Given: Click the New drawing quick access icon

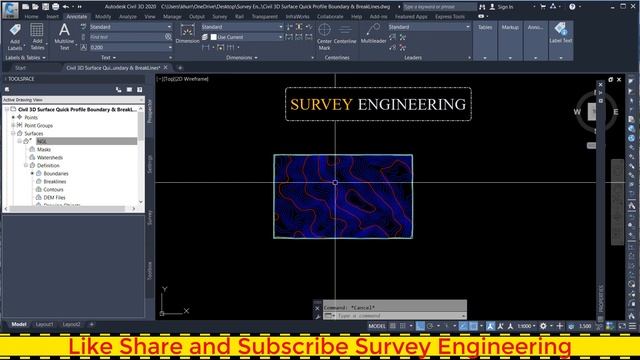Looking at the screenshot, I should 25,7.
